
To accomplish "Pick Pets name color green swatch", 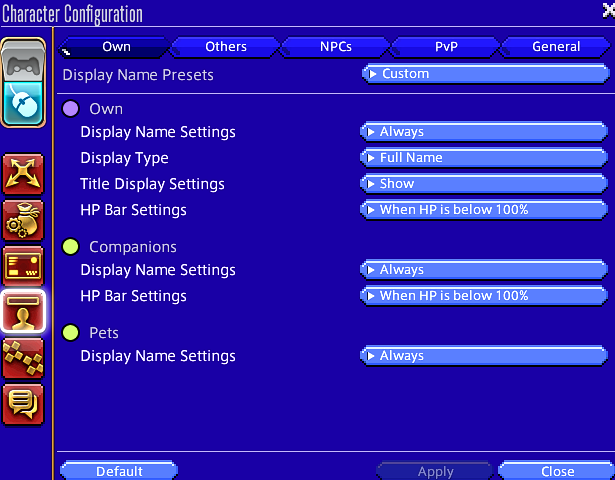I will point(71,333).
